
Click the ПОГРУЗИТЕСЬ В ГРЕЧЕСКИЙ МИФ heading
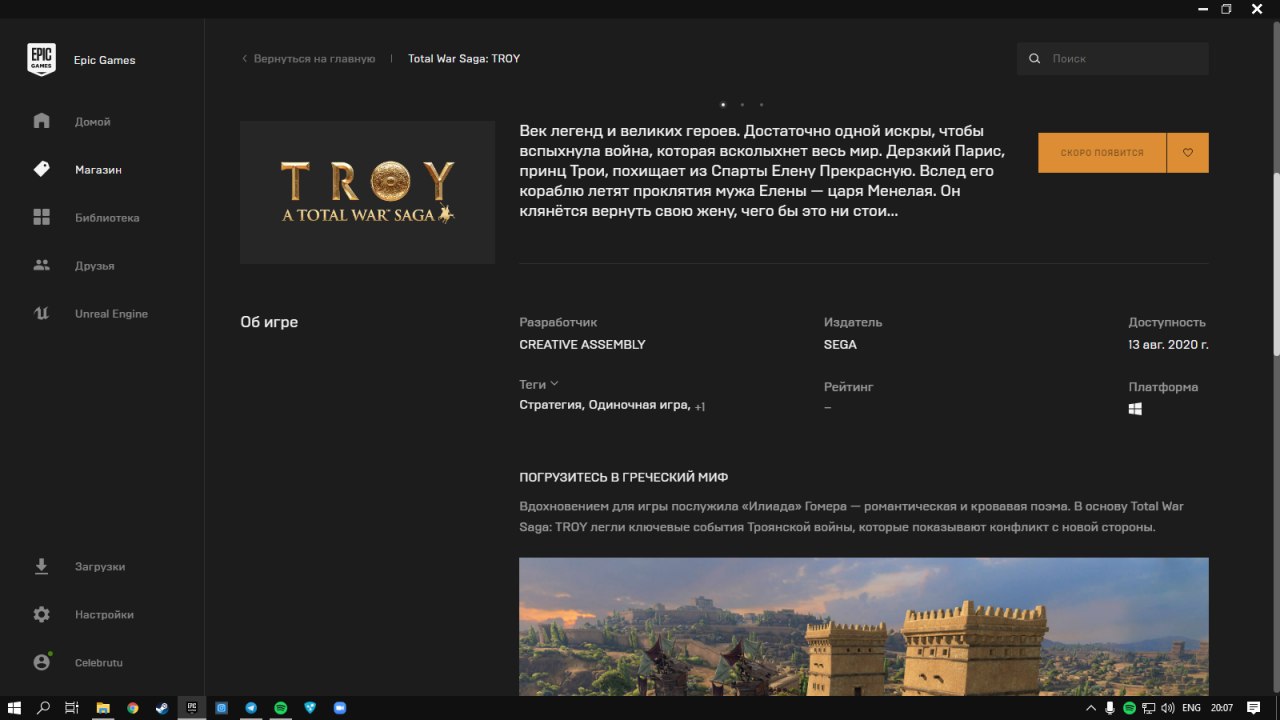[624, 477]
